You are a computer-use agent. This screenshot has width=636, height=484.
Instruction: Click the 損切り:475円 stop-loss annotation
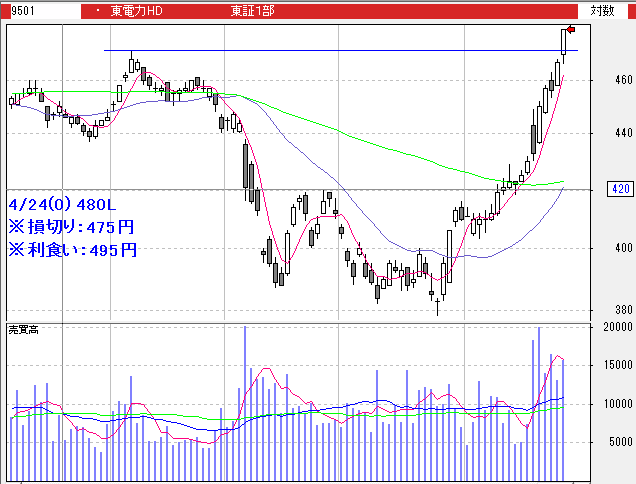point(70,227)
